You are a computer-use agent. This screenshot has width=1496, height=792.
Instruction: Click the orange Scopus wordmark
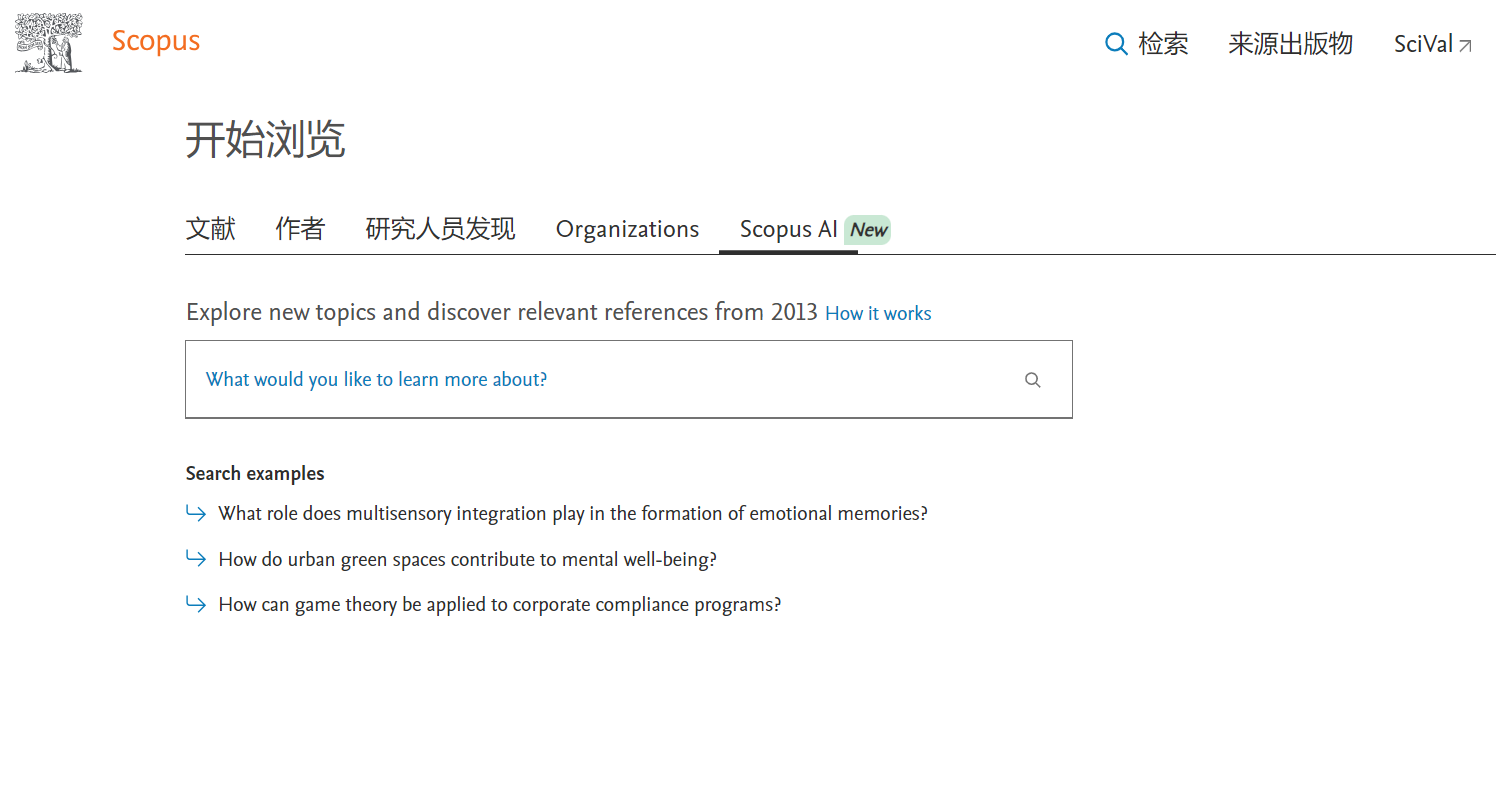pyautogui.click(x=156, y=41)
